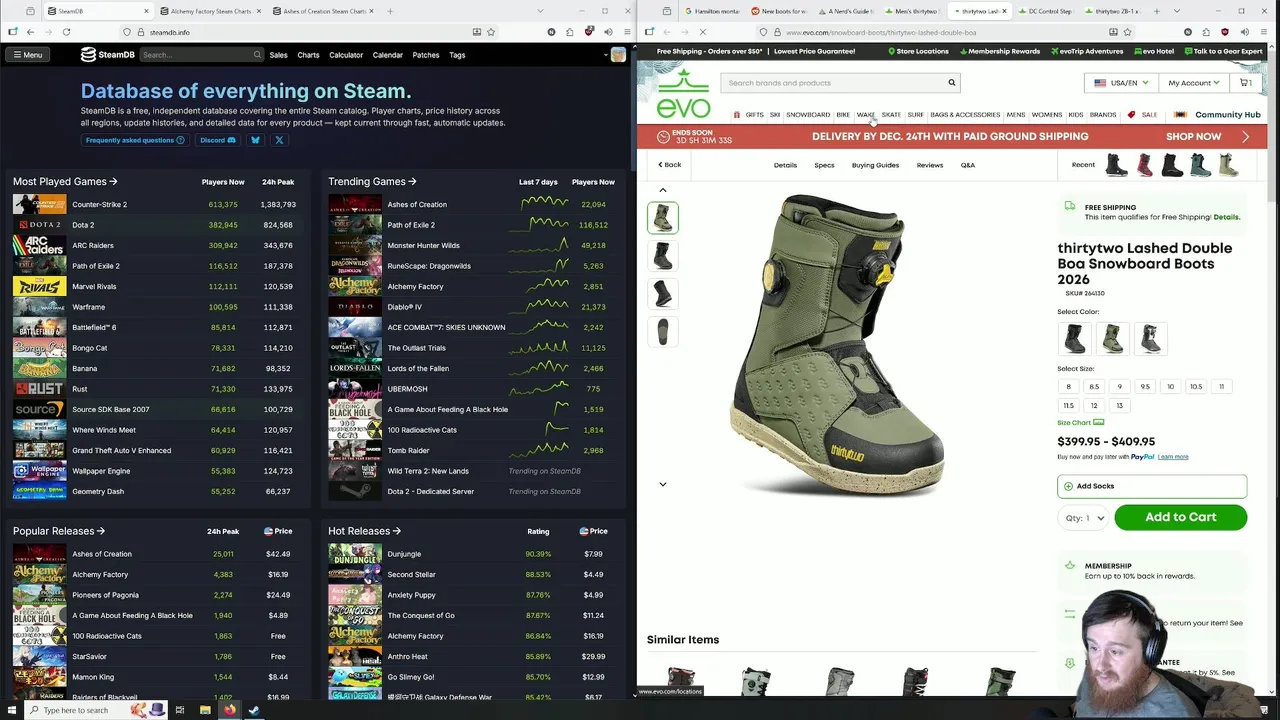Open the SteamDB Twitter bird link
The height and width of the screenshot is (720, 1280).
(x=255, y=140)
